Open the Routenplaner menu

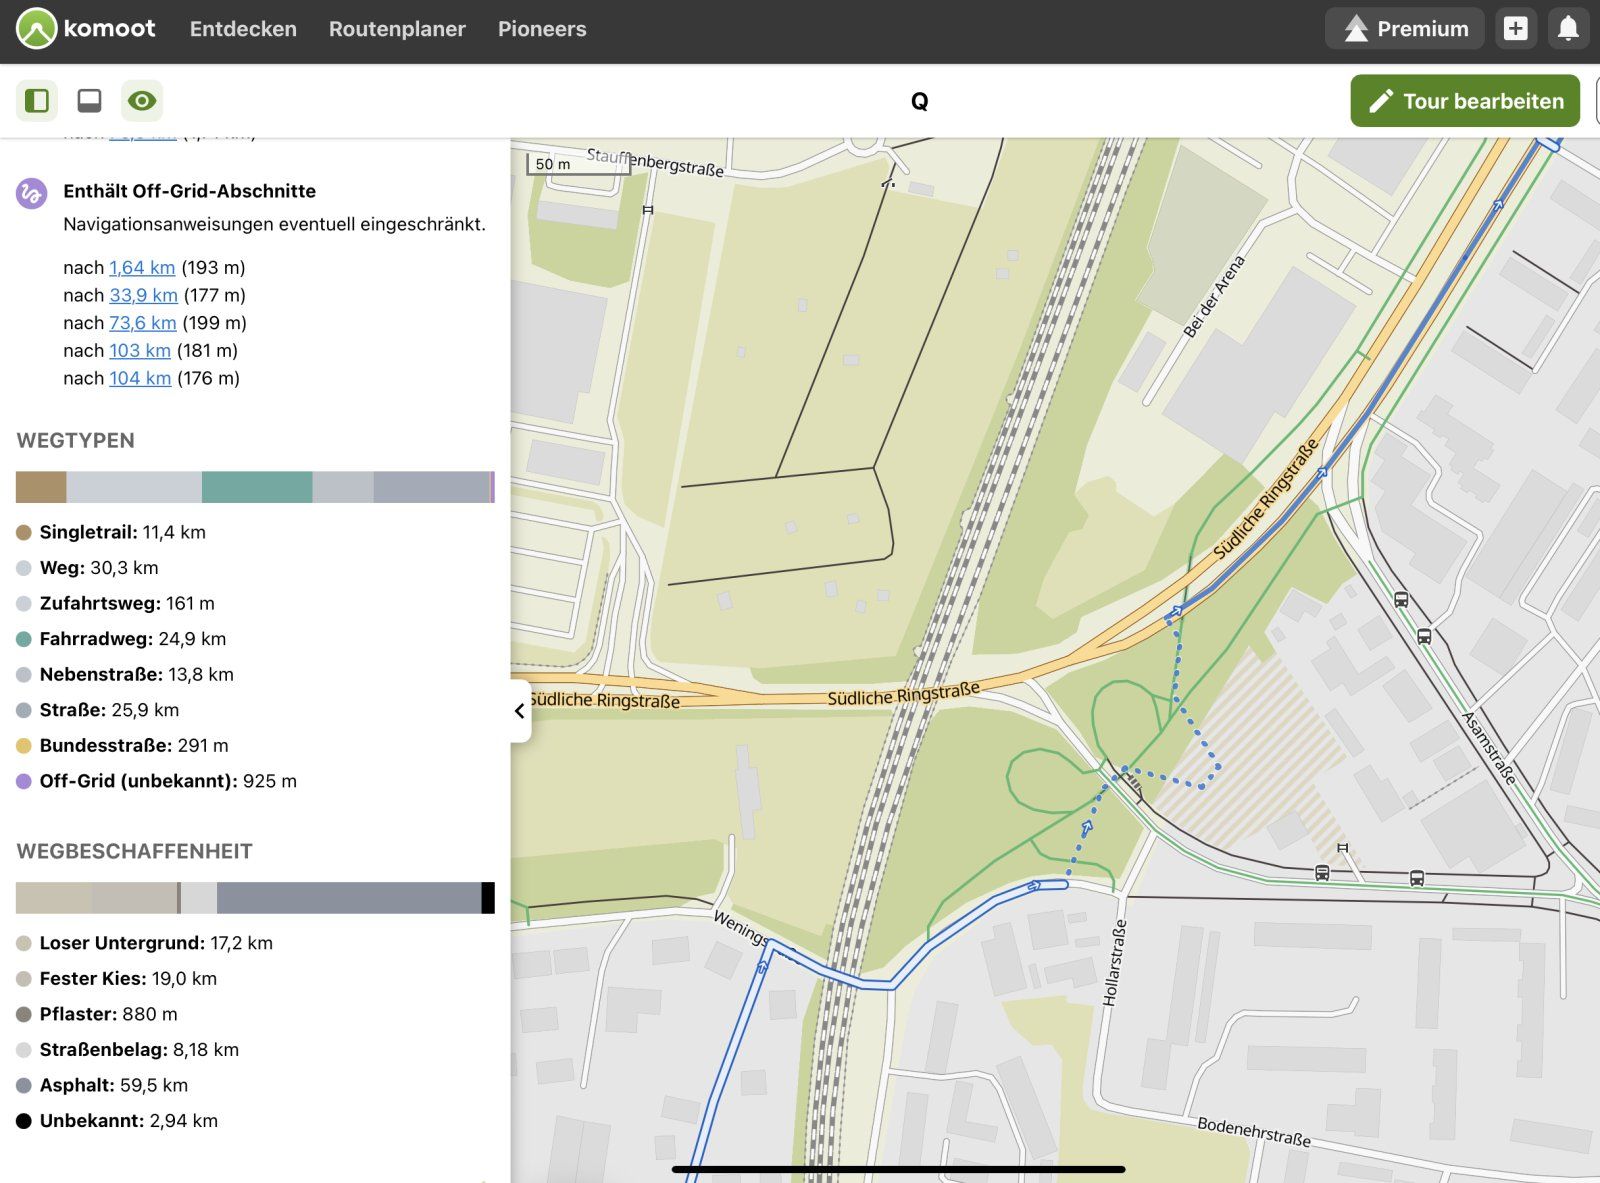point(397,29)
